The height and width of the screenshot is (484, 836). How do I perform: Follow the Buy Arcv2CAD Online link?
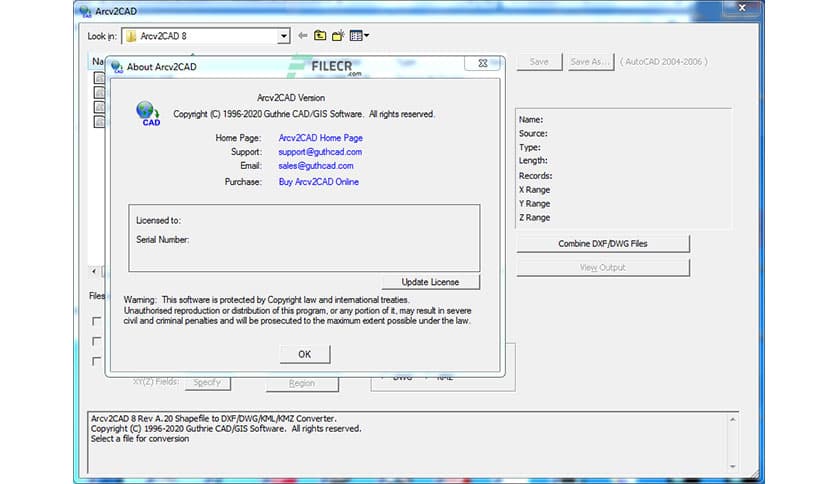318,182
